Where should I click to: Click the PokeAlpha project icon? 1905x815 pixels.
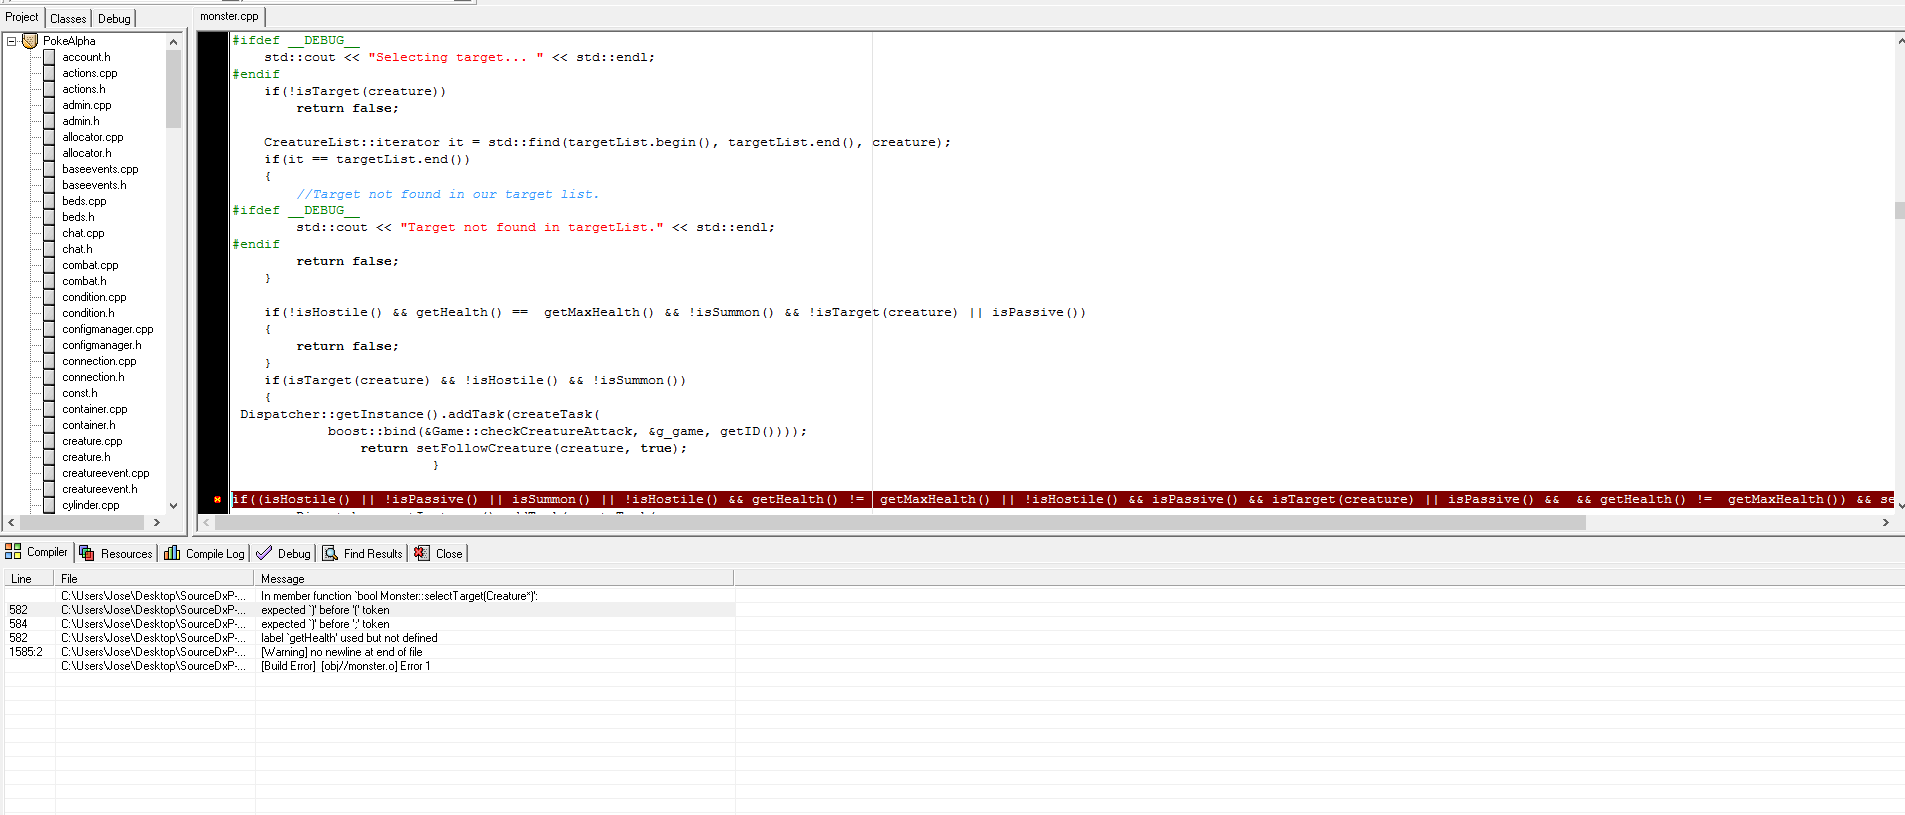click(x=30, y=41)
